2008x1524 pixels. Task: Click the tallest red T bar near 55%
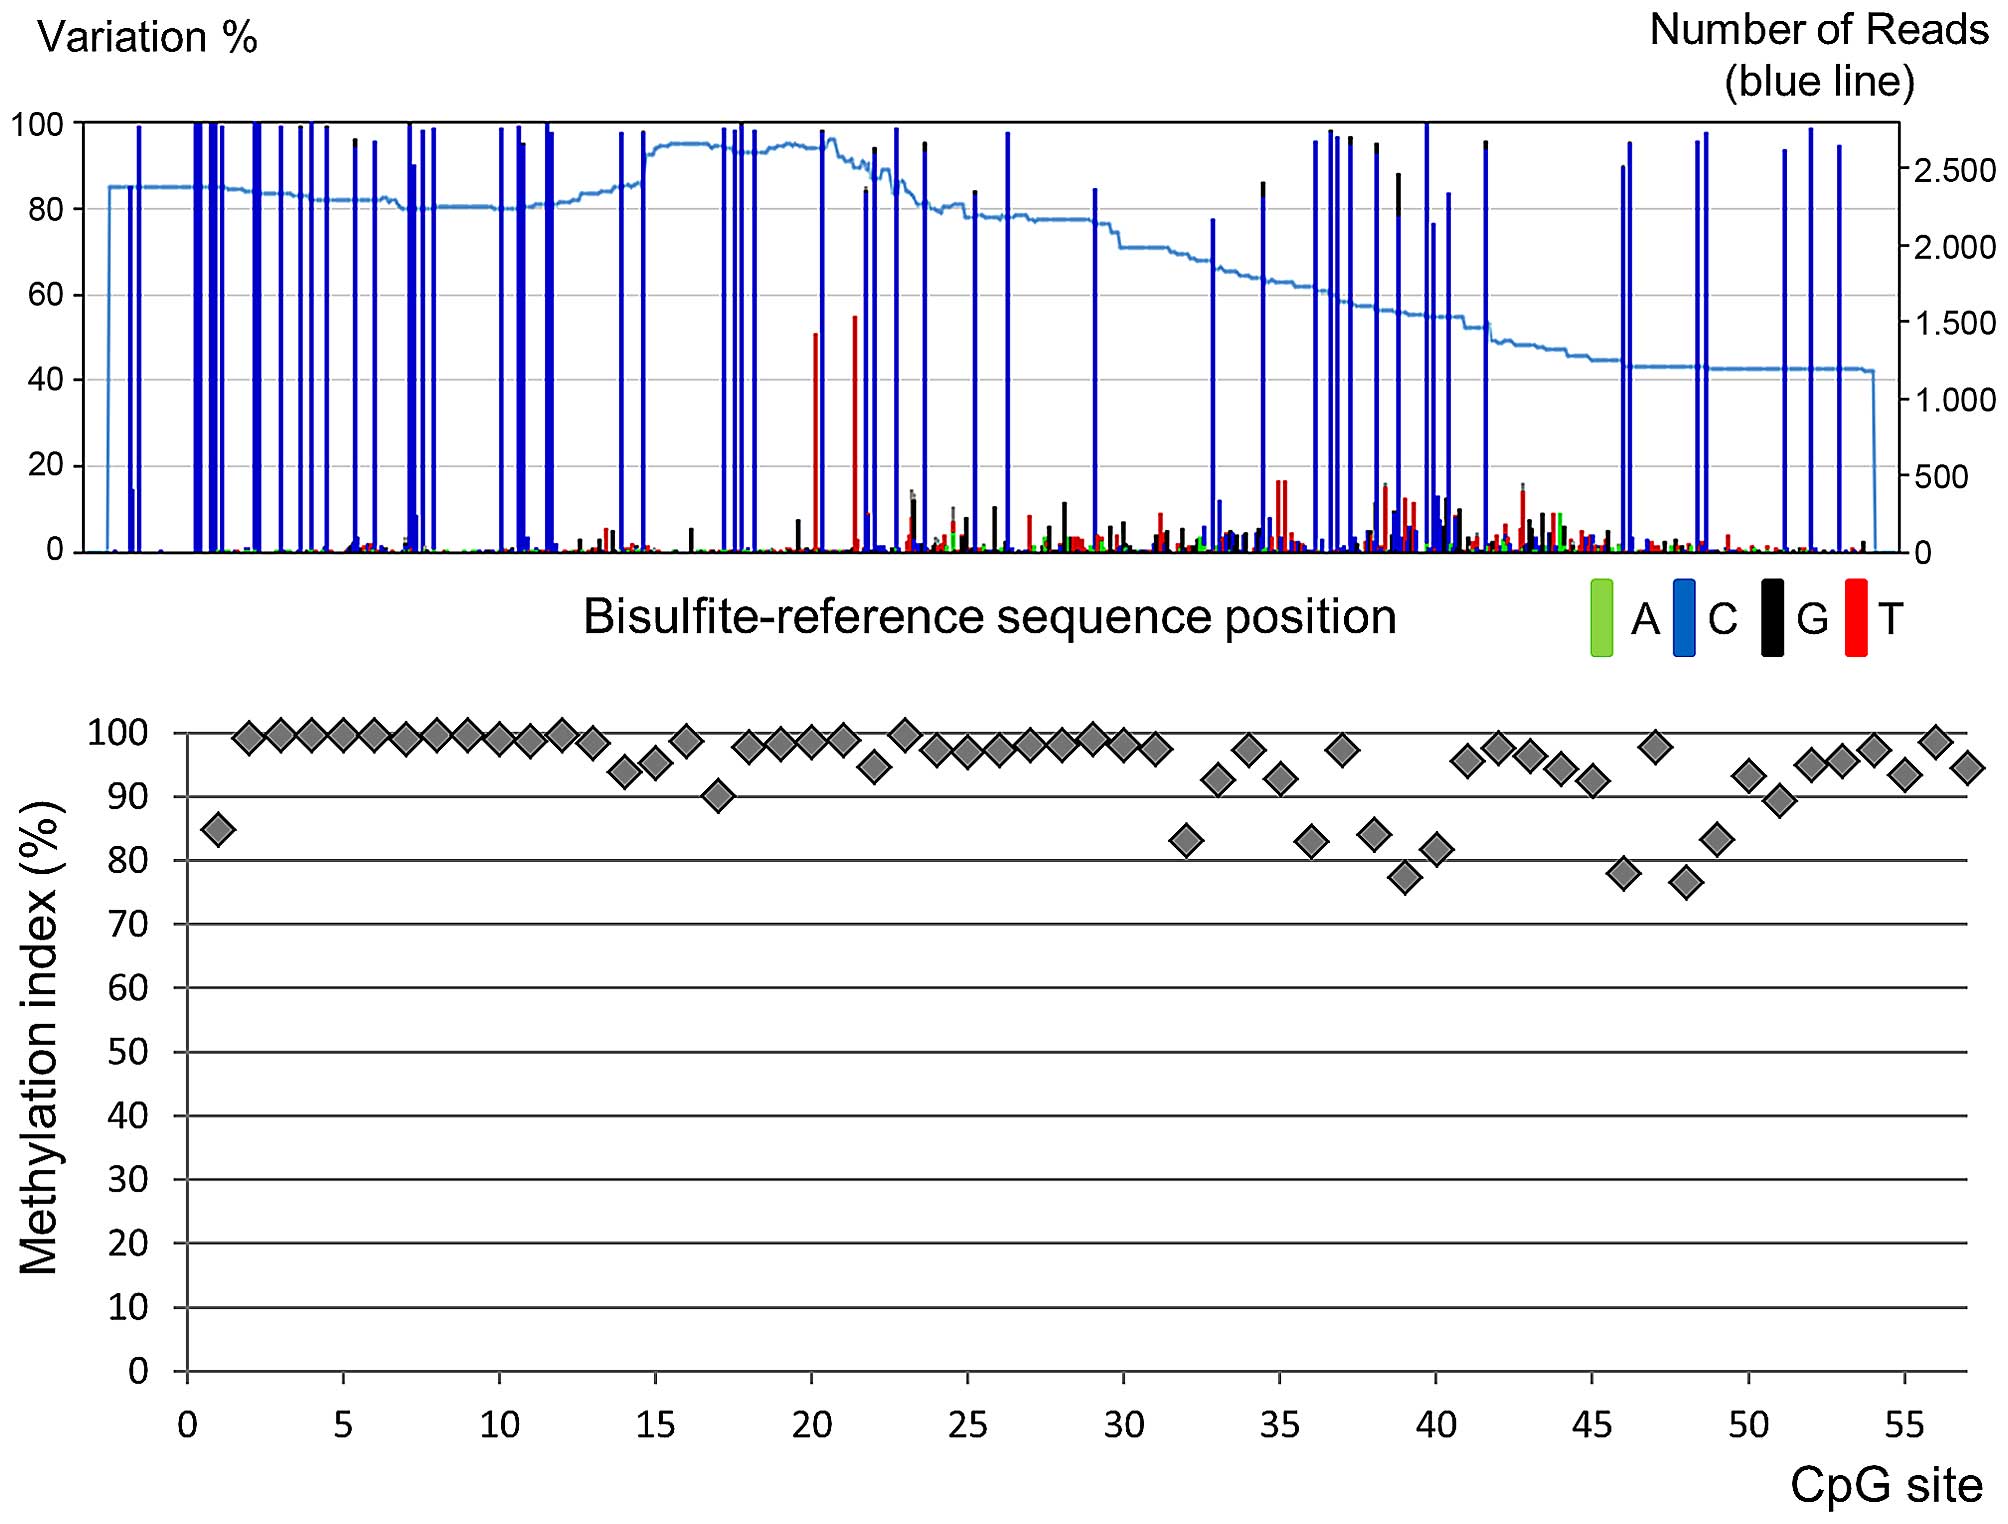click(855, 430)
